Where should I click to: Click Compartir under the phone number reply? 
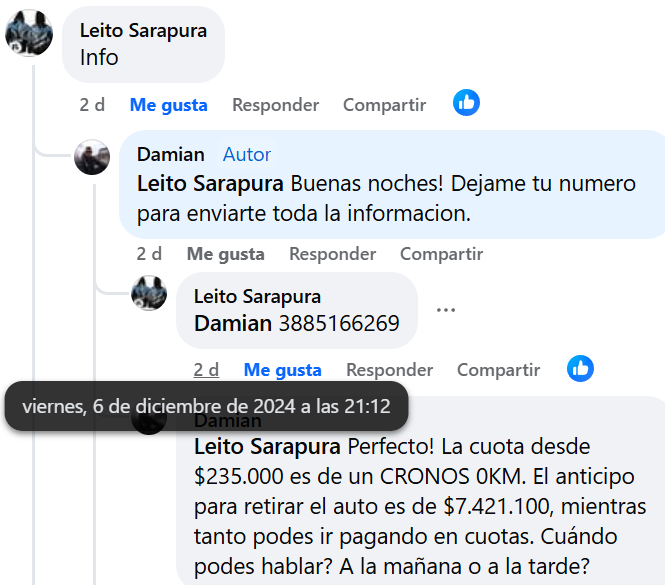pyautogui.click(x=498, y=370)
